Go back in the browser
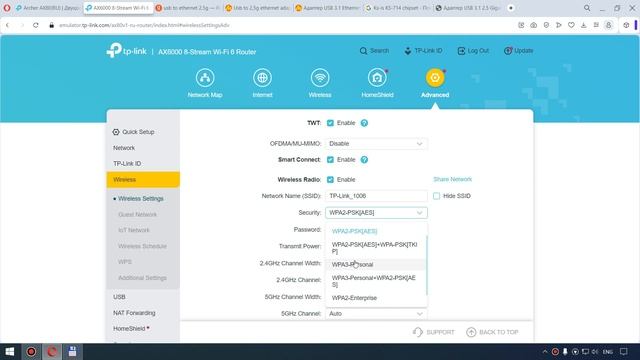The image size is (640, 360). click(7, 25)
